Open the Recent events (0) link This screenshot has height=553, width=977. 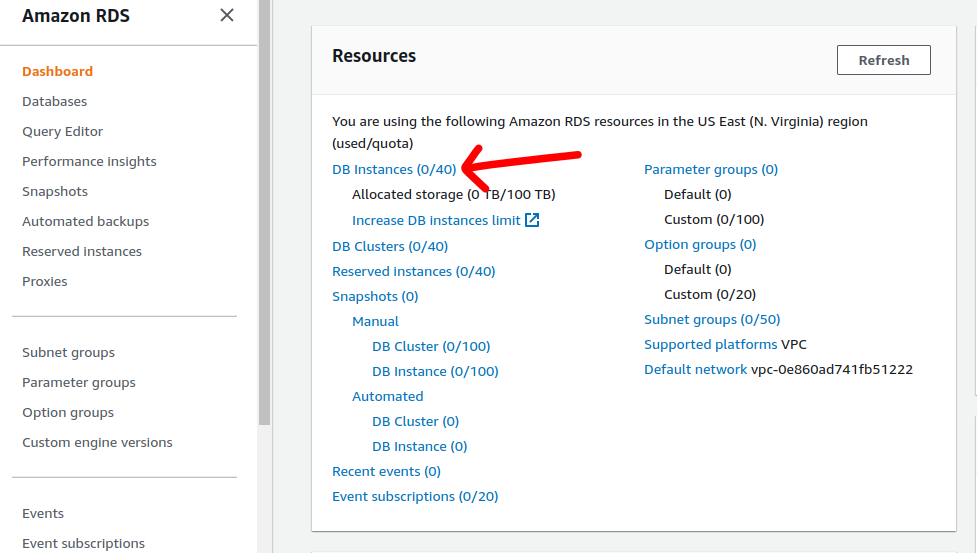pyautogui.click(x=386, y=471)
